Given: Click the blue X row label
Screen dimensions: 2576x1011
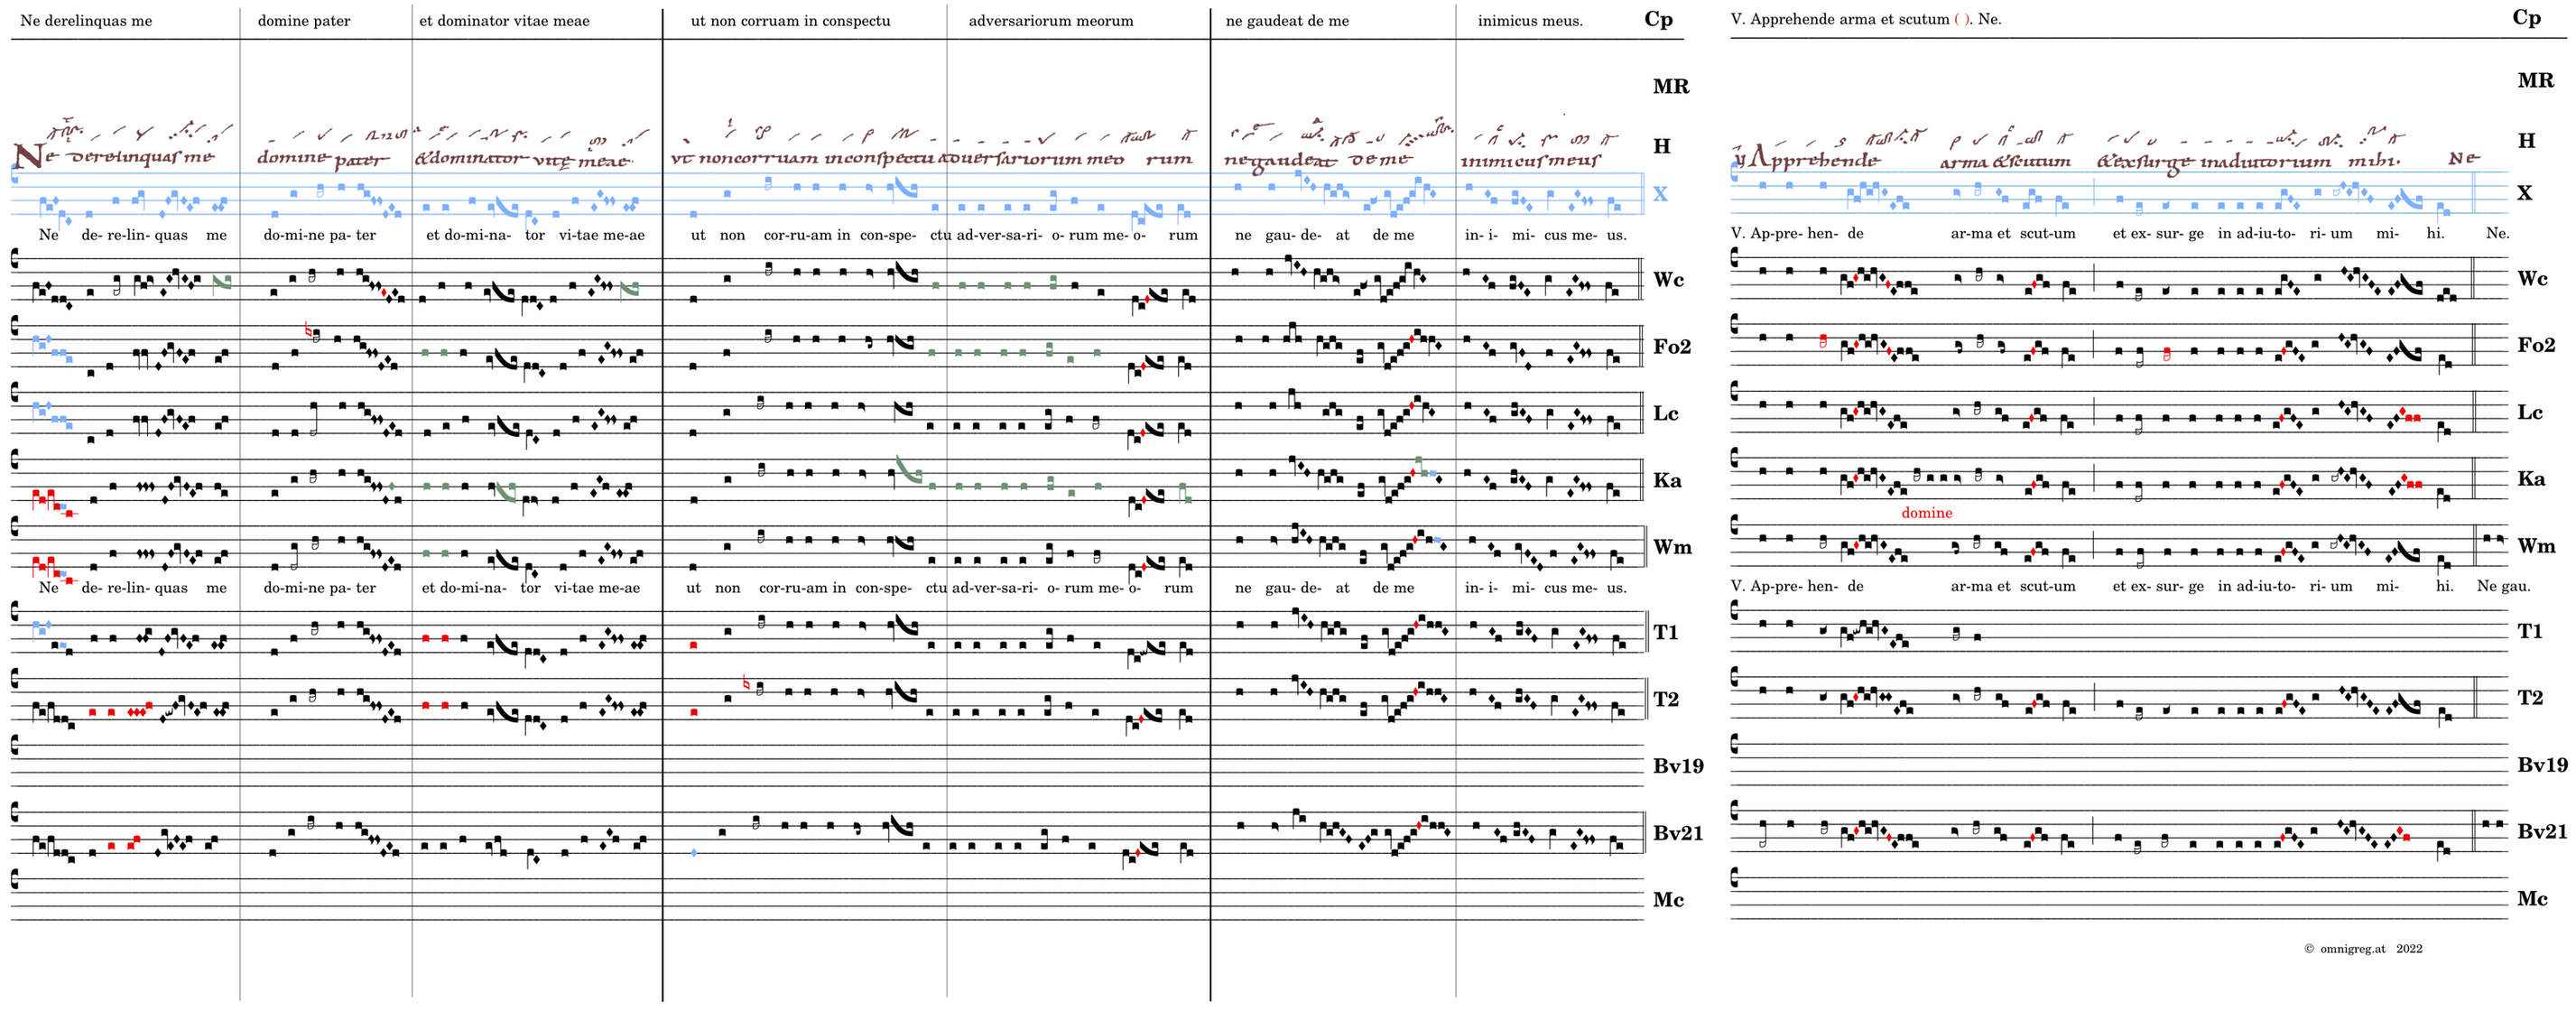Looking at the screenshot, I should [x=1660, y=194].
